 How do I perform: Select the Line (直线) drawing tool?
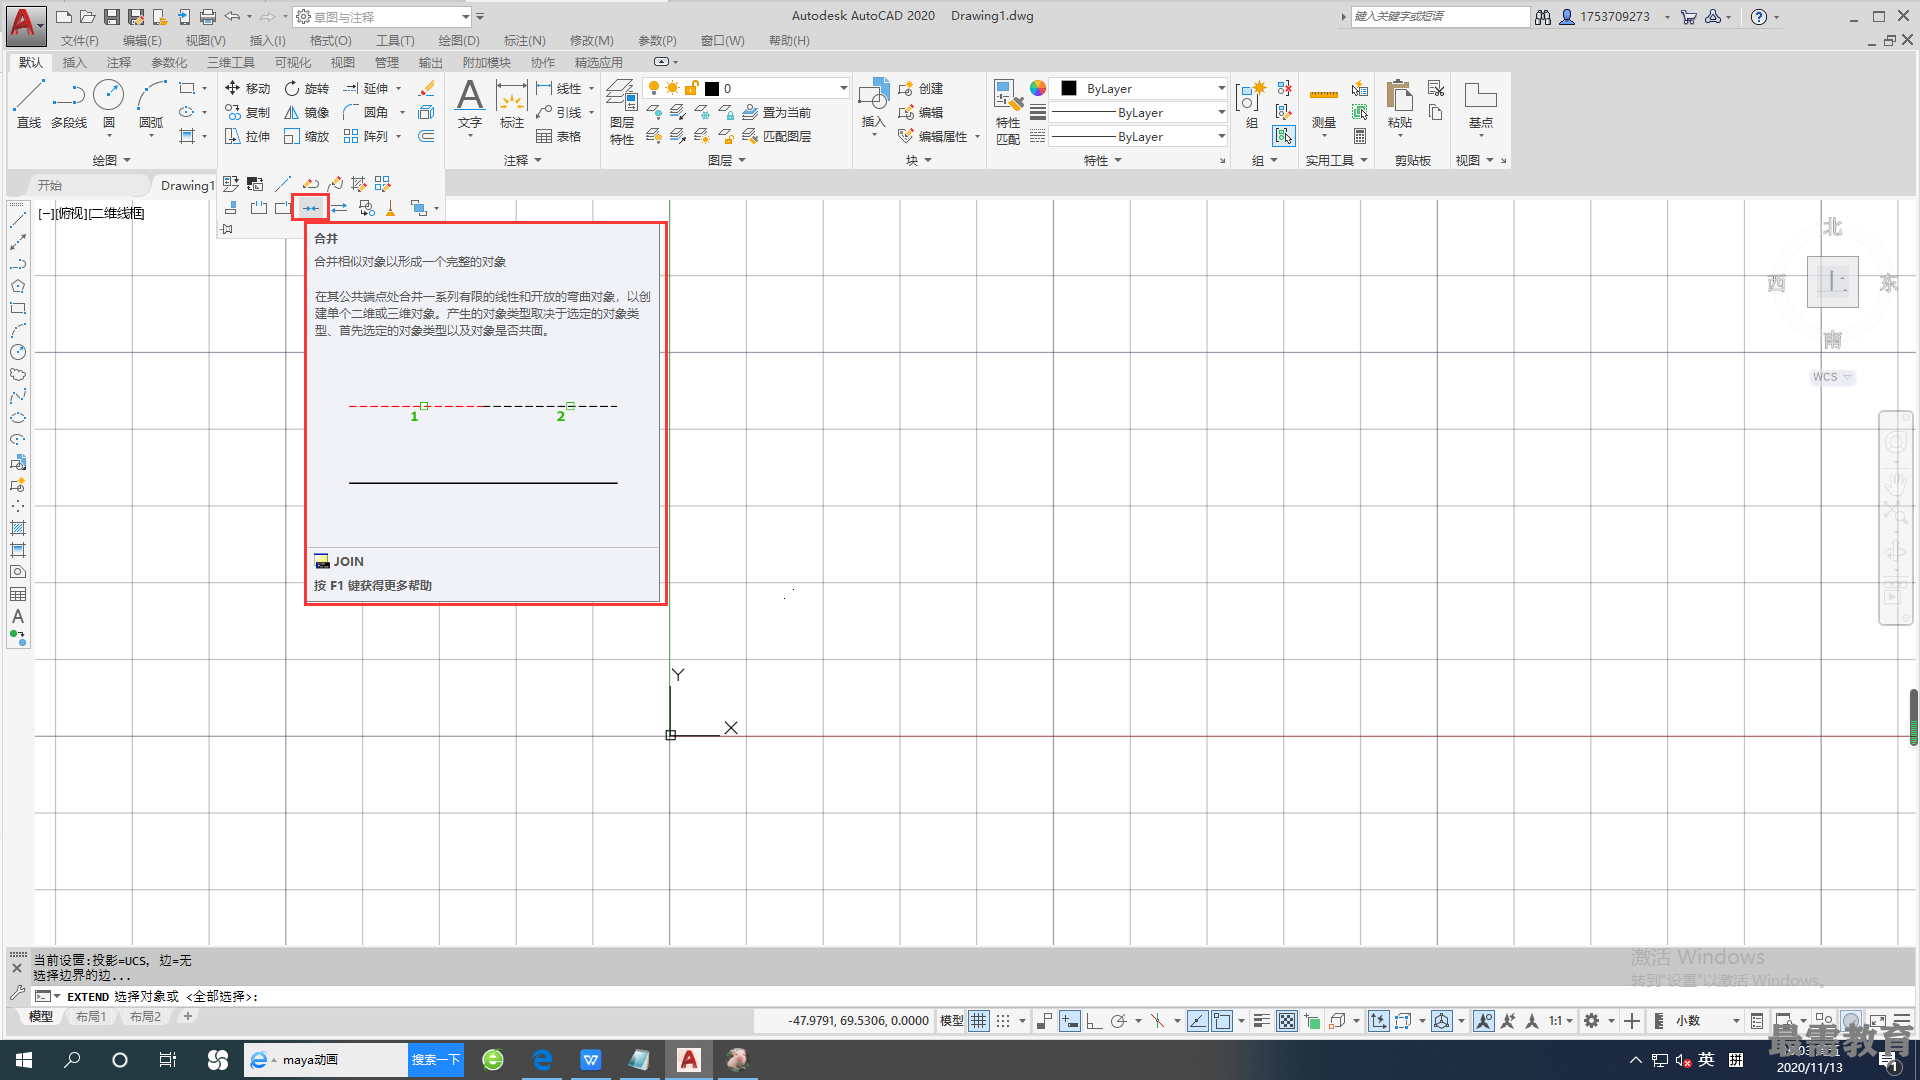tap(28, 104)
